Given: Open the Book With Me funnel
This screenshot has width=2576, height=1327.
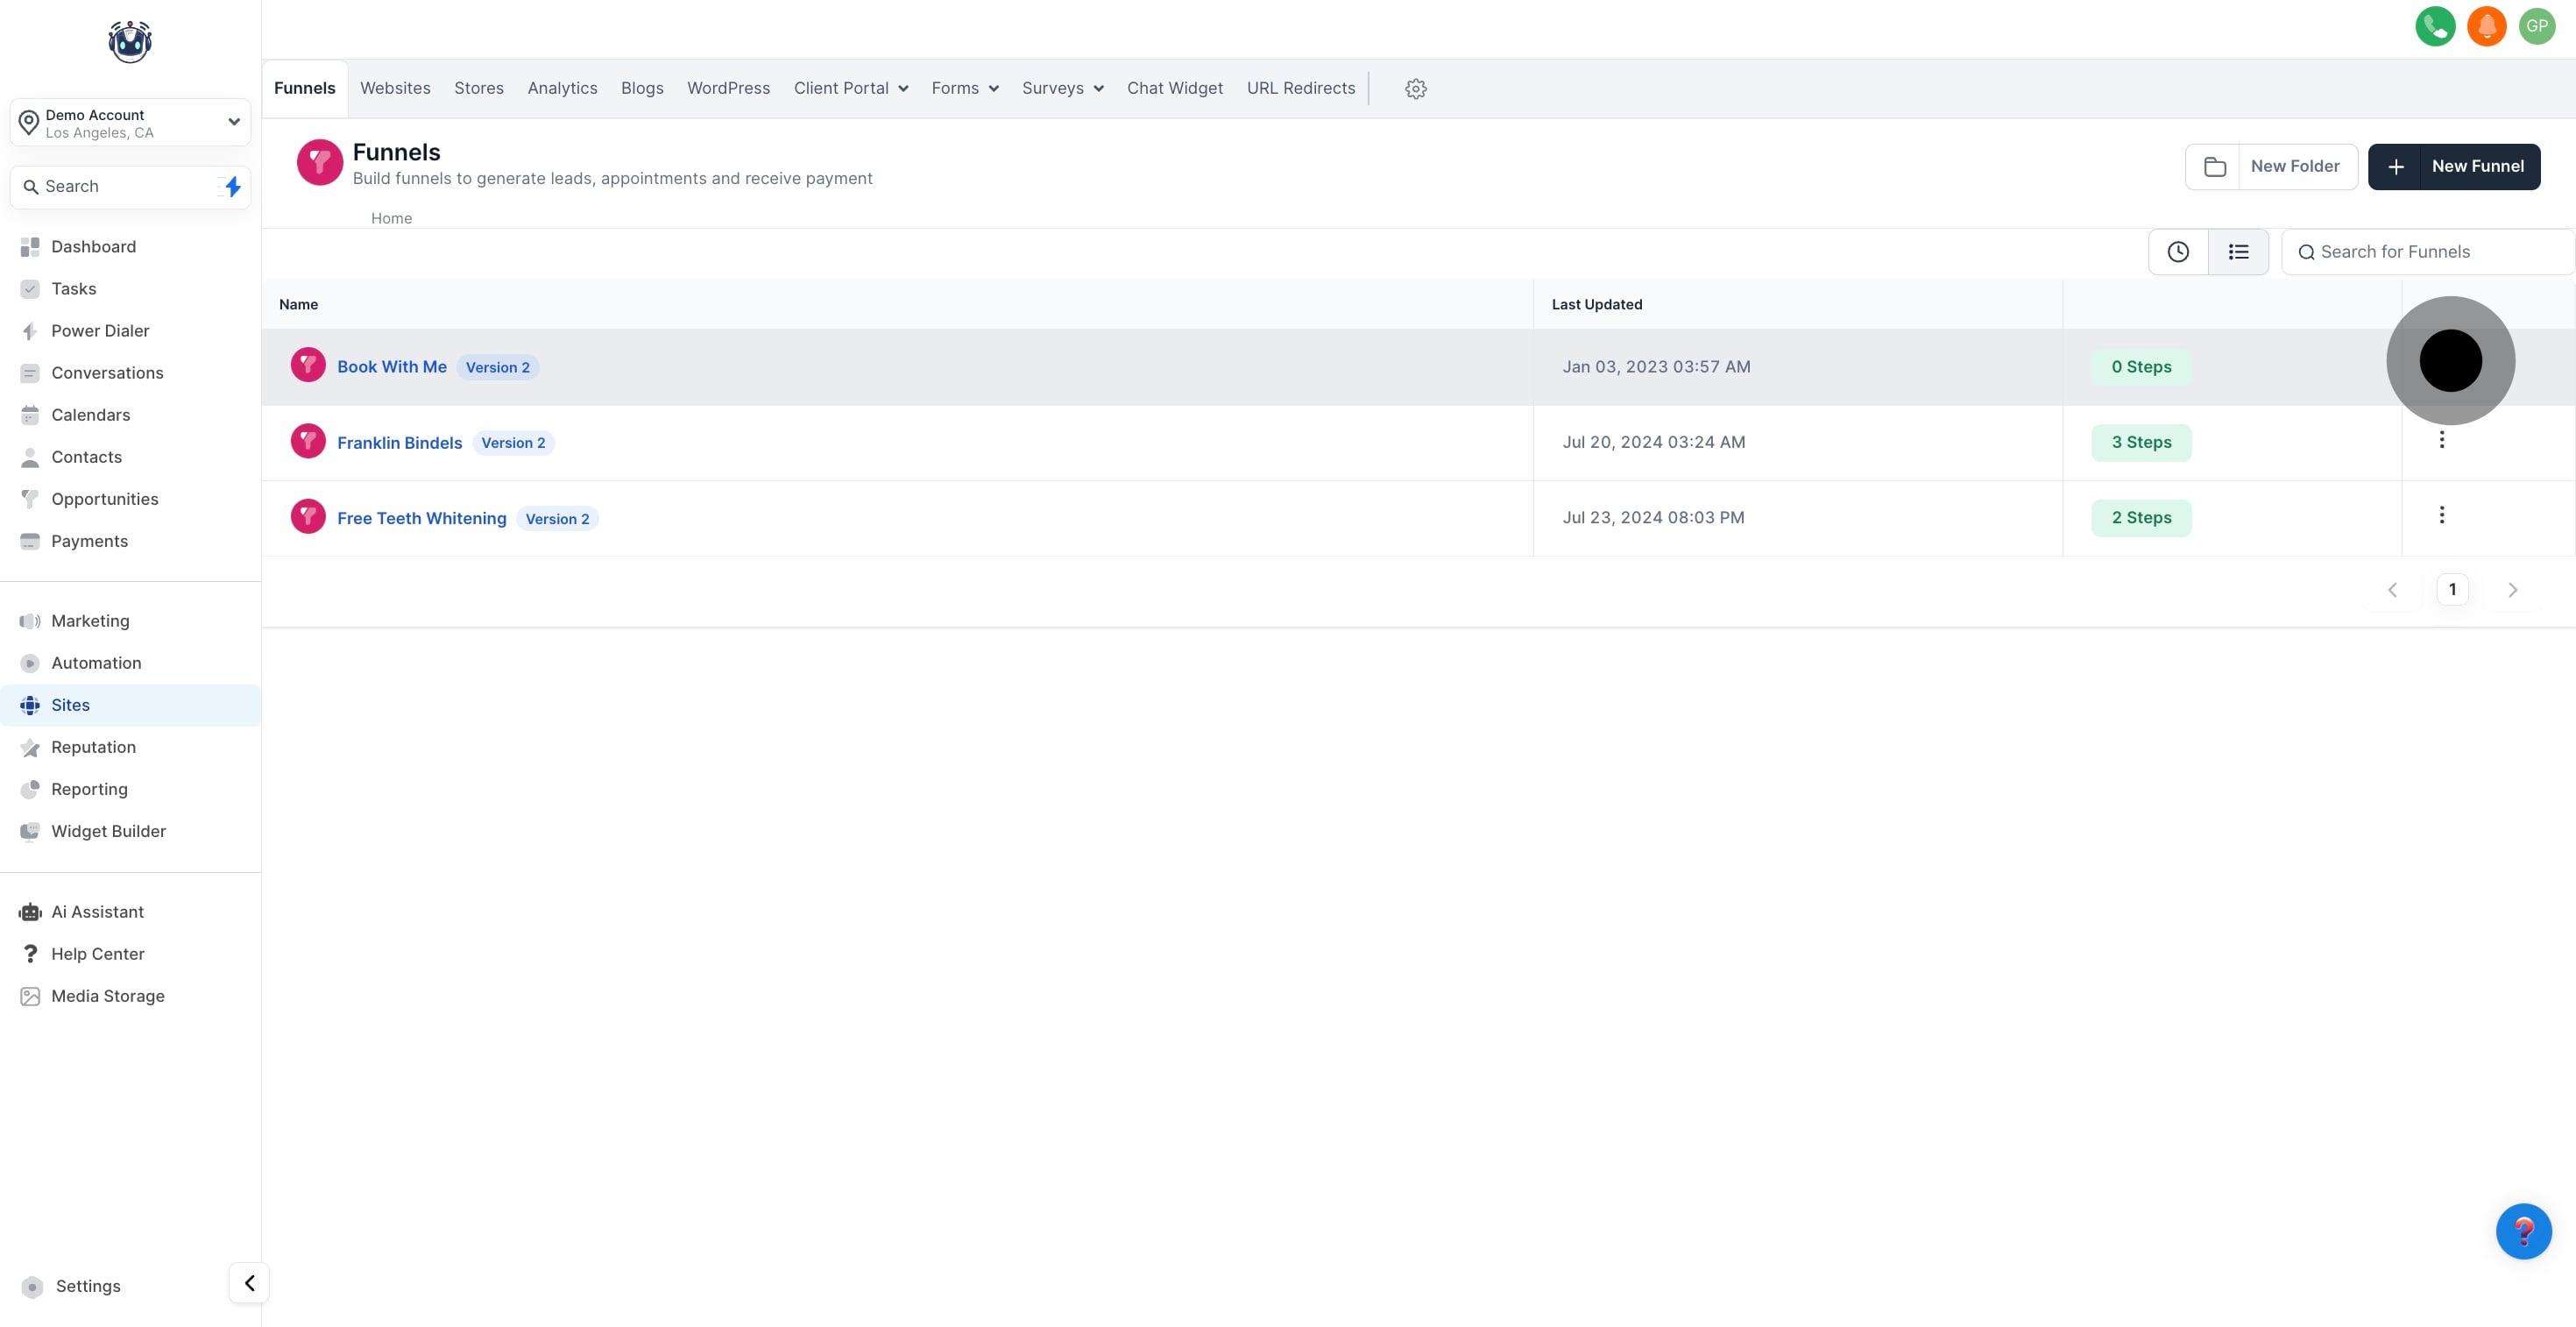Looking at the screenshot, I should coord(391,367).
